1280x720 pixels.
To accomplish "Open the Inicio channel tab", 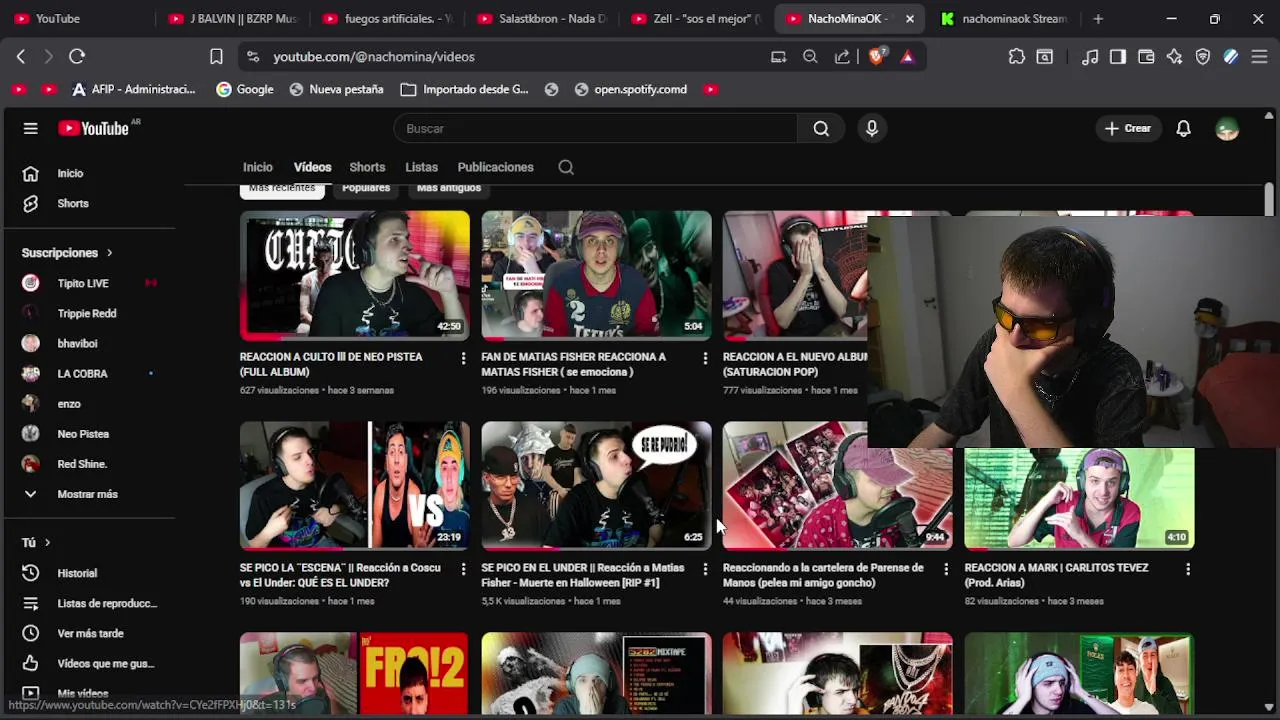I will point(257,167).
